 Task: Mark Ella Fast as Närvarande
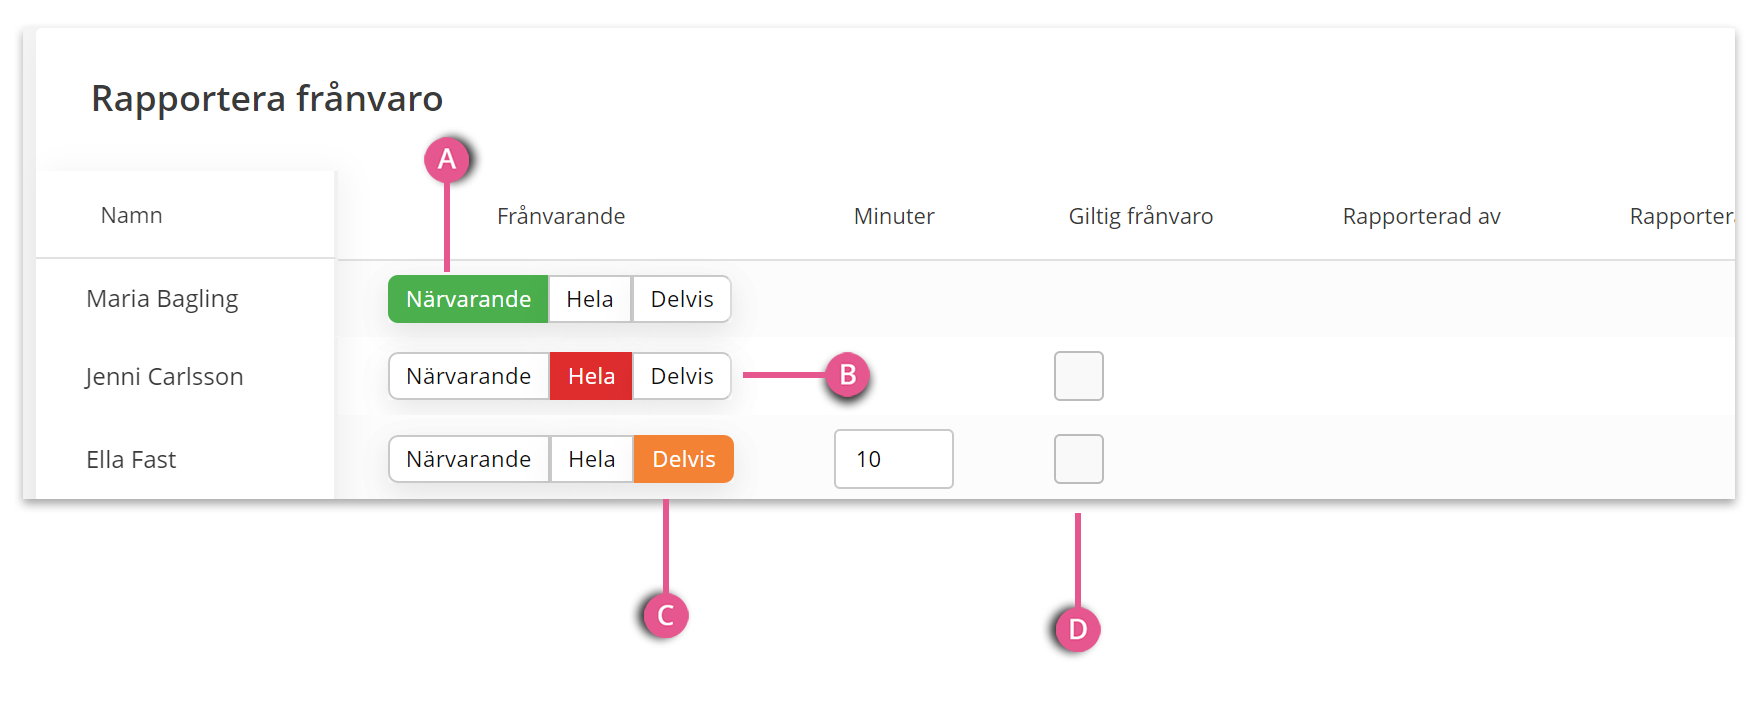[468, 459]
